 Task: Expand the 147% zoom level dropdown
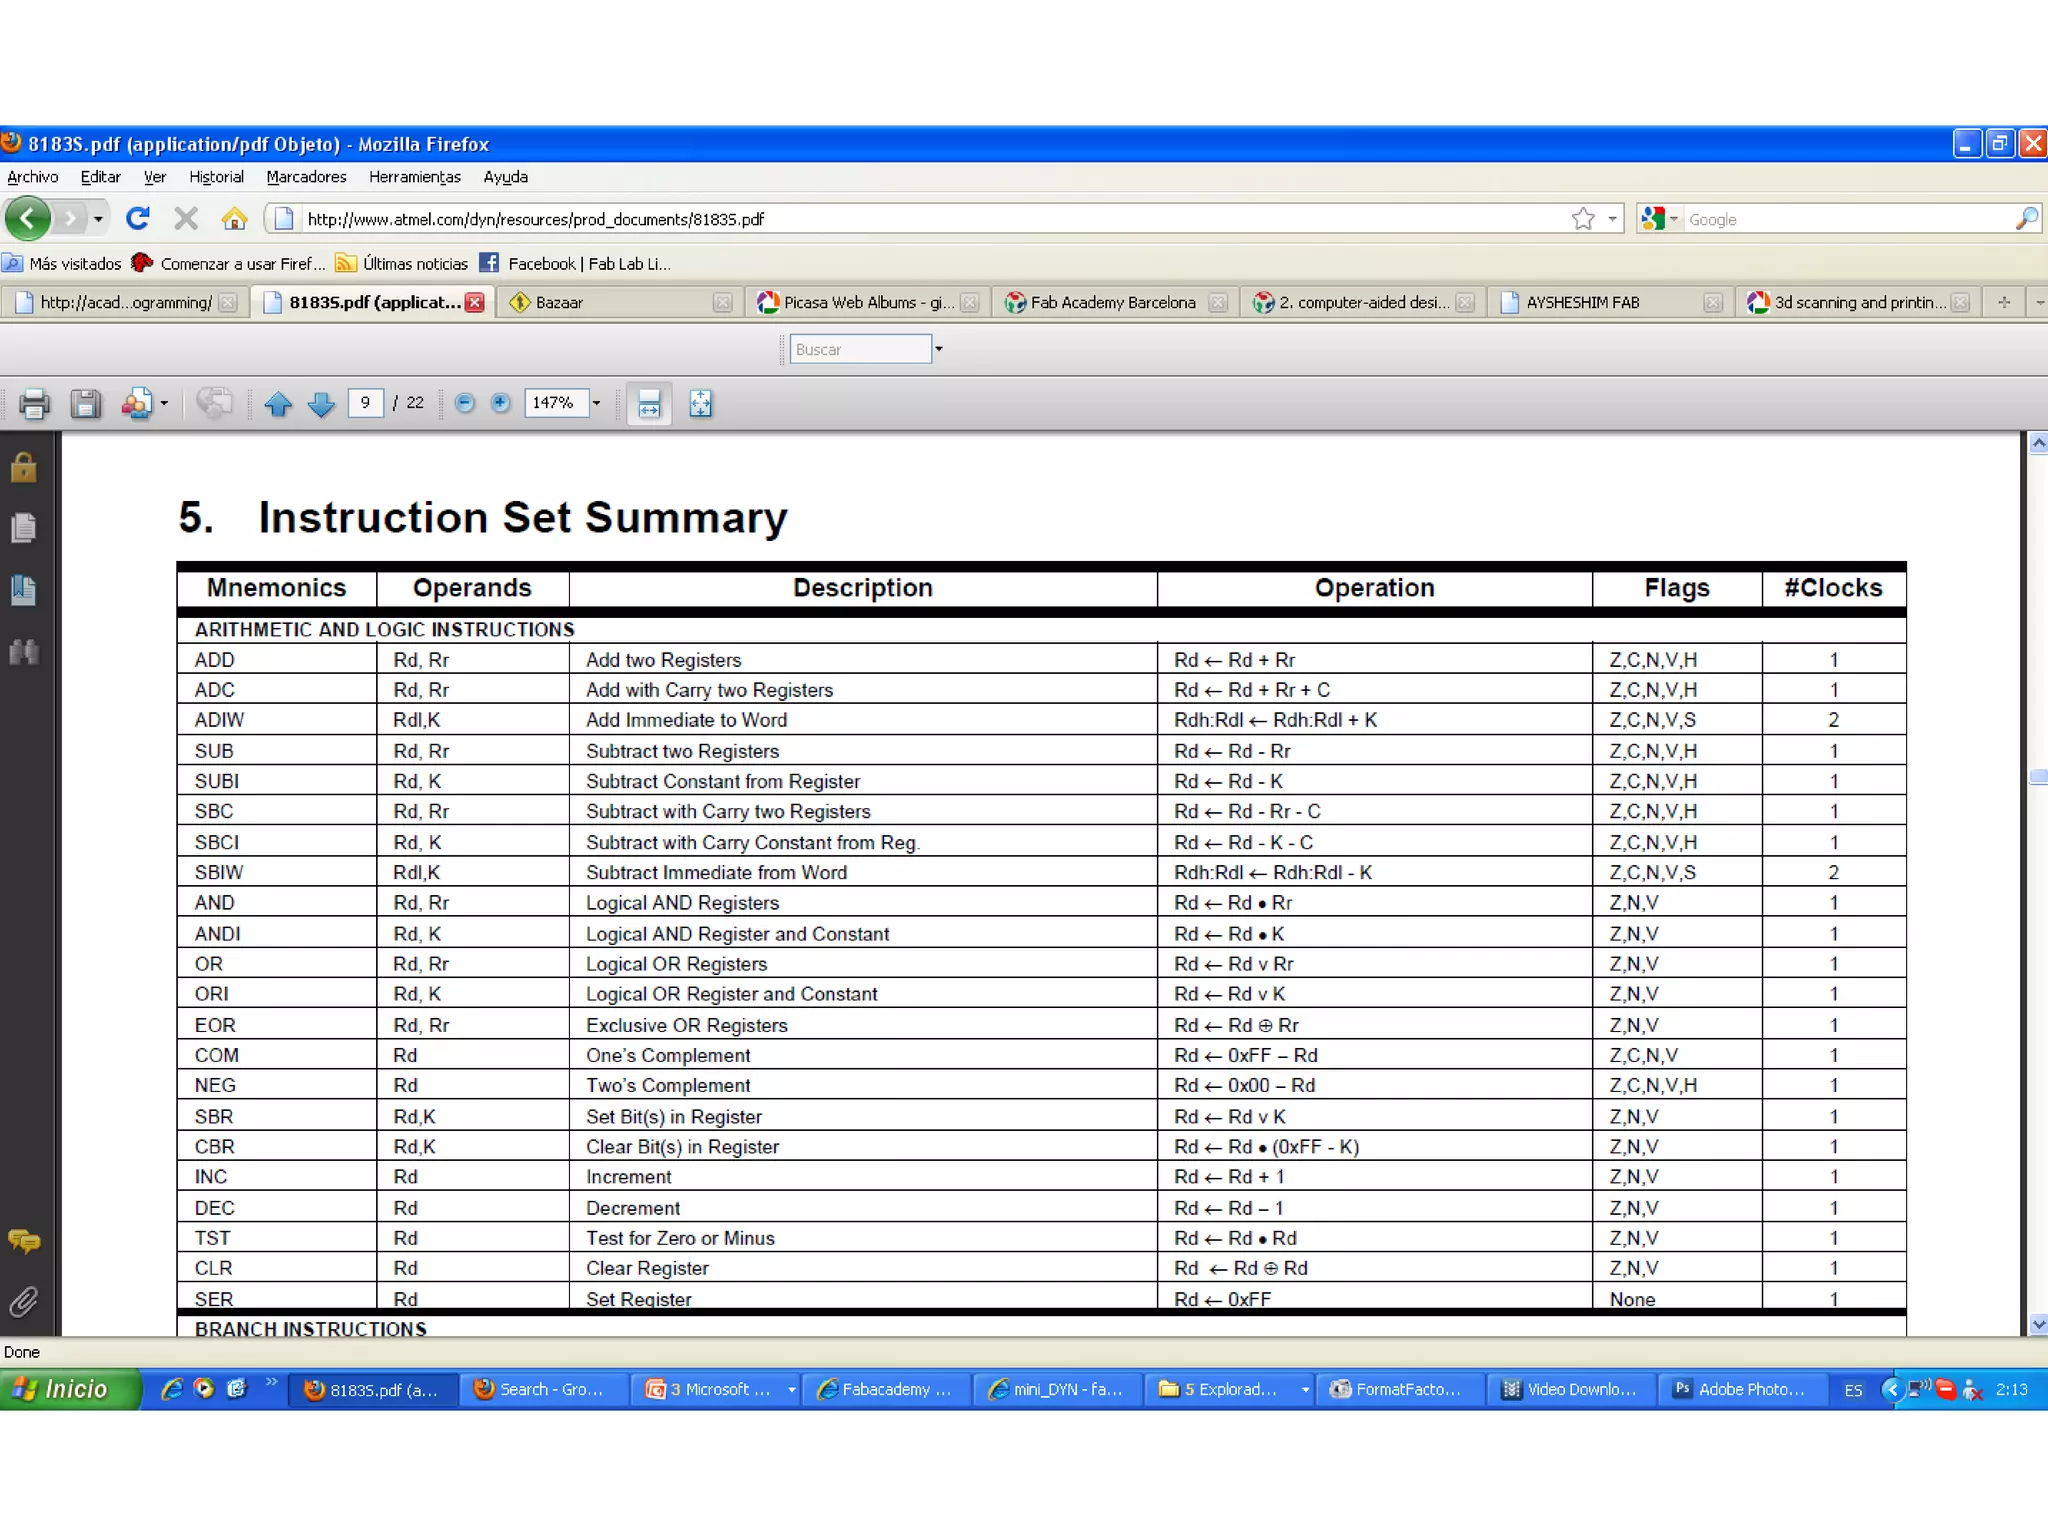point(596,404)
